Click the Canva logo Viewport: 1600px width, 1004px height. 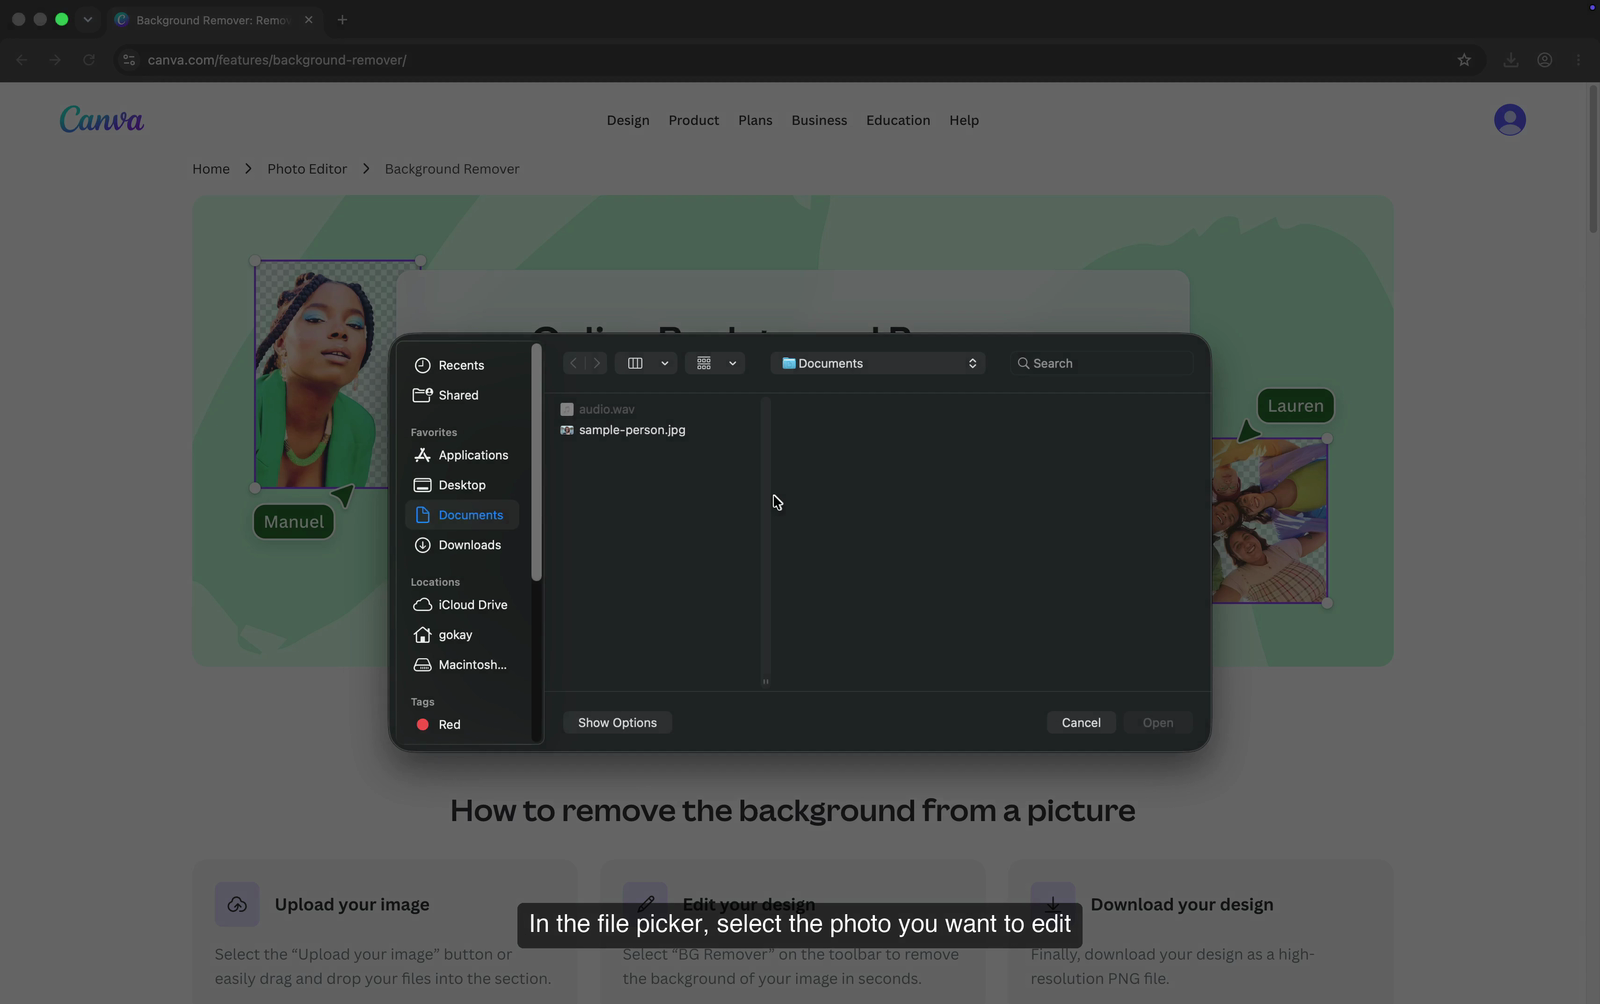[x=101, y=120]
